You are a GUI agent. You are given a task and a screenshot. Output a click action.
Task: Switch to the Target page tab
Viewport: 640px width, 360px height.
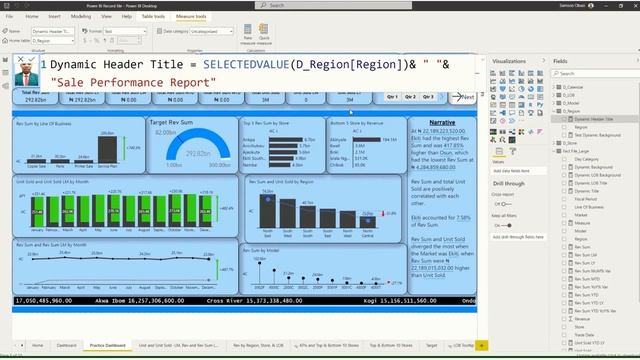click(x=431, y=346)
